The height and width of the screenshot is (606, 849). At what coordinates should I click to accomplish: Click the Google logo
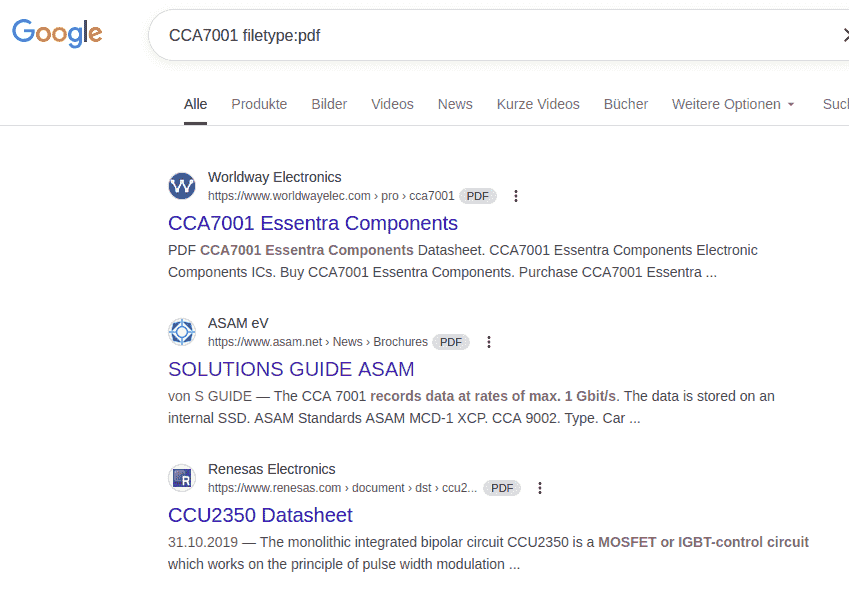[x=57, y=34]
